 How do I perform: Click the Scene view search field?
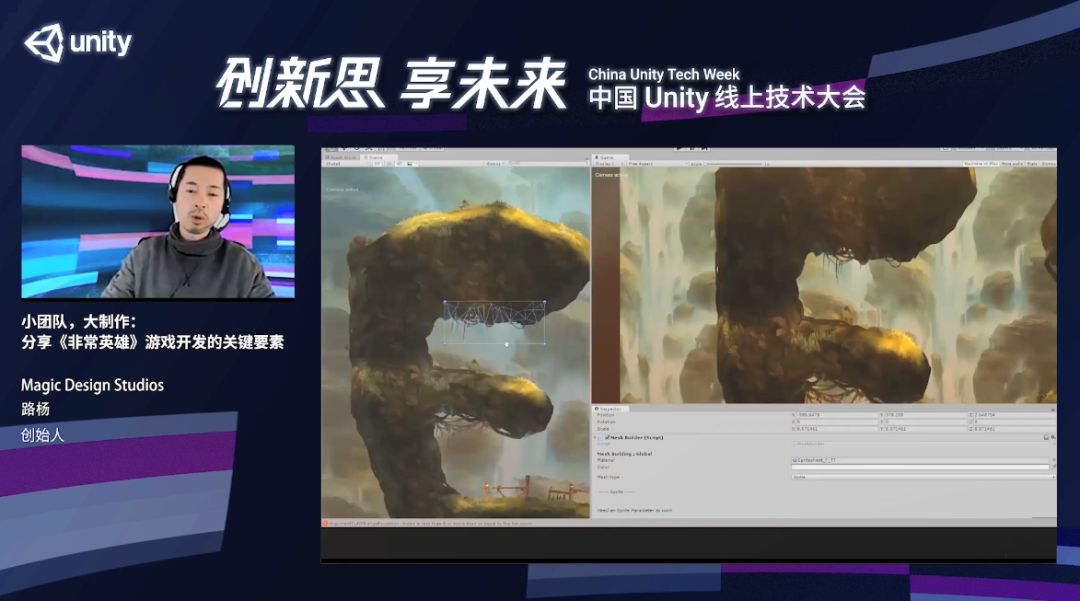point(547,164)
